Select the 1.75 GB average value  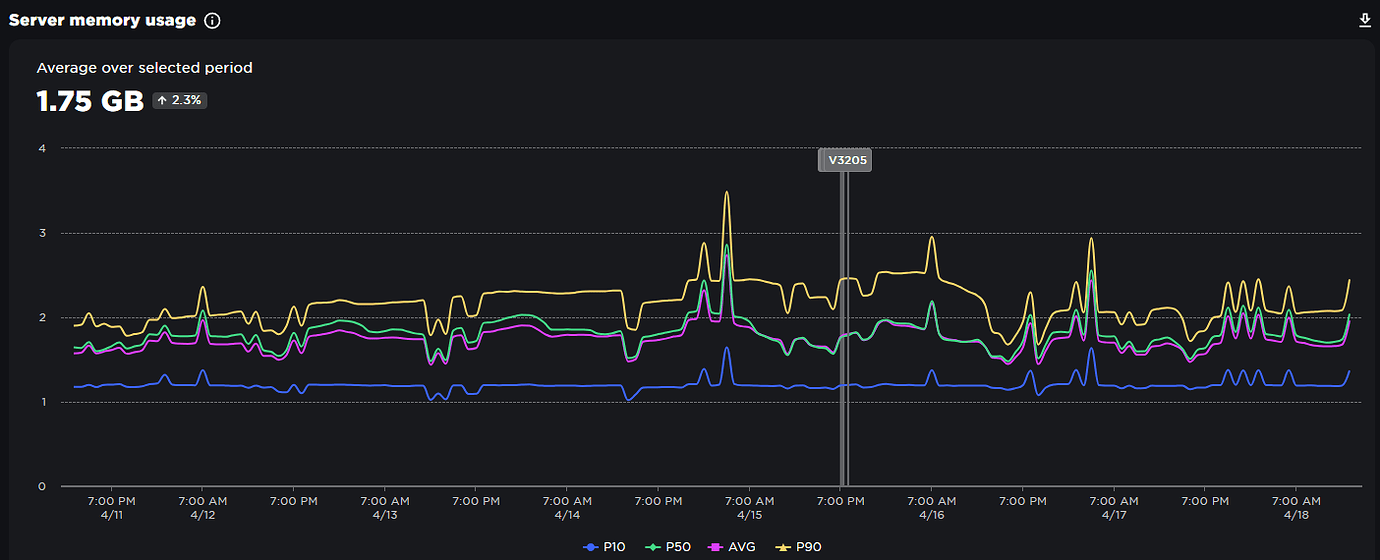pyautogui.click(x=90, y=101)
